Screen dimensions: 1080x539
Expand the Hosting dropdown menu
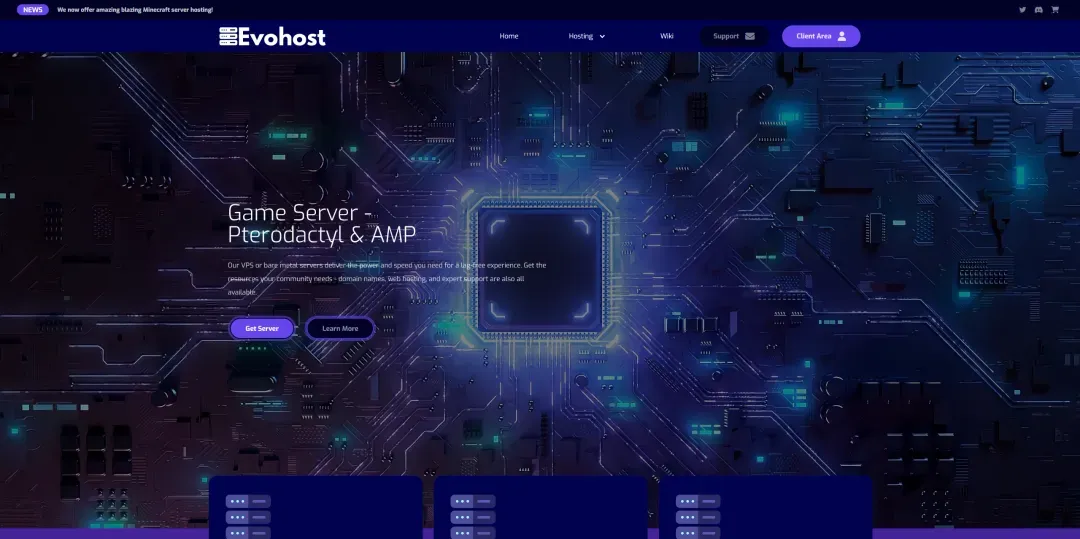(x=587, y=36)
